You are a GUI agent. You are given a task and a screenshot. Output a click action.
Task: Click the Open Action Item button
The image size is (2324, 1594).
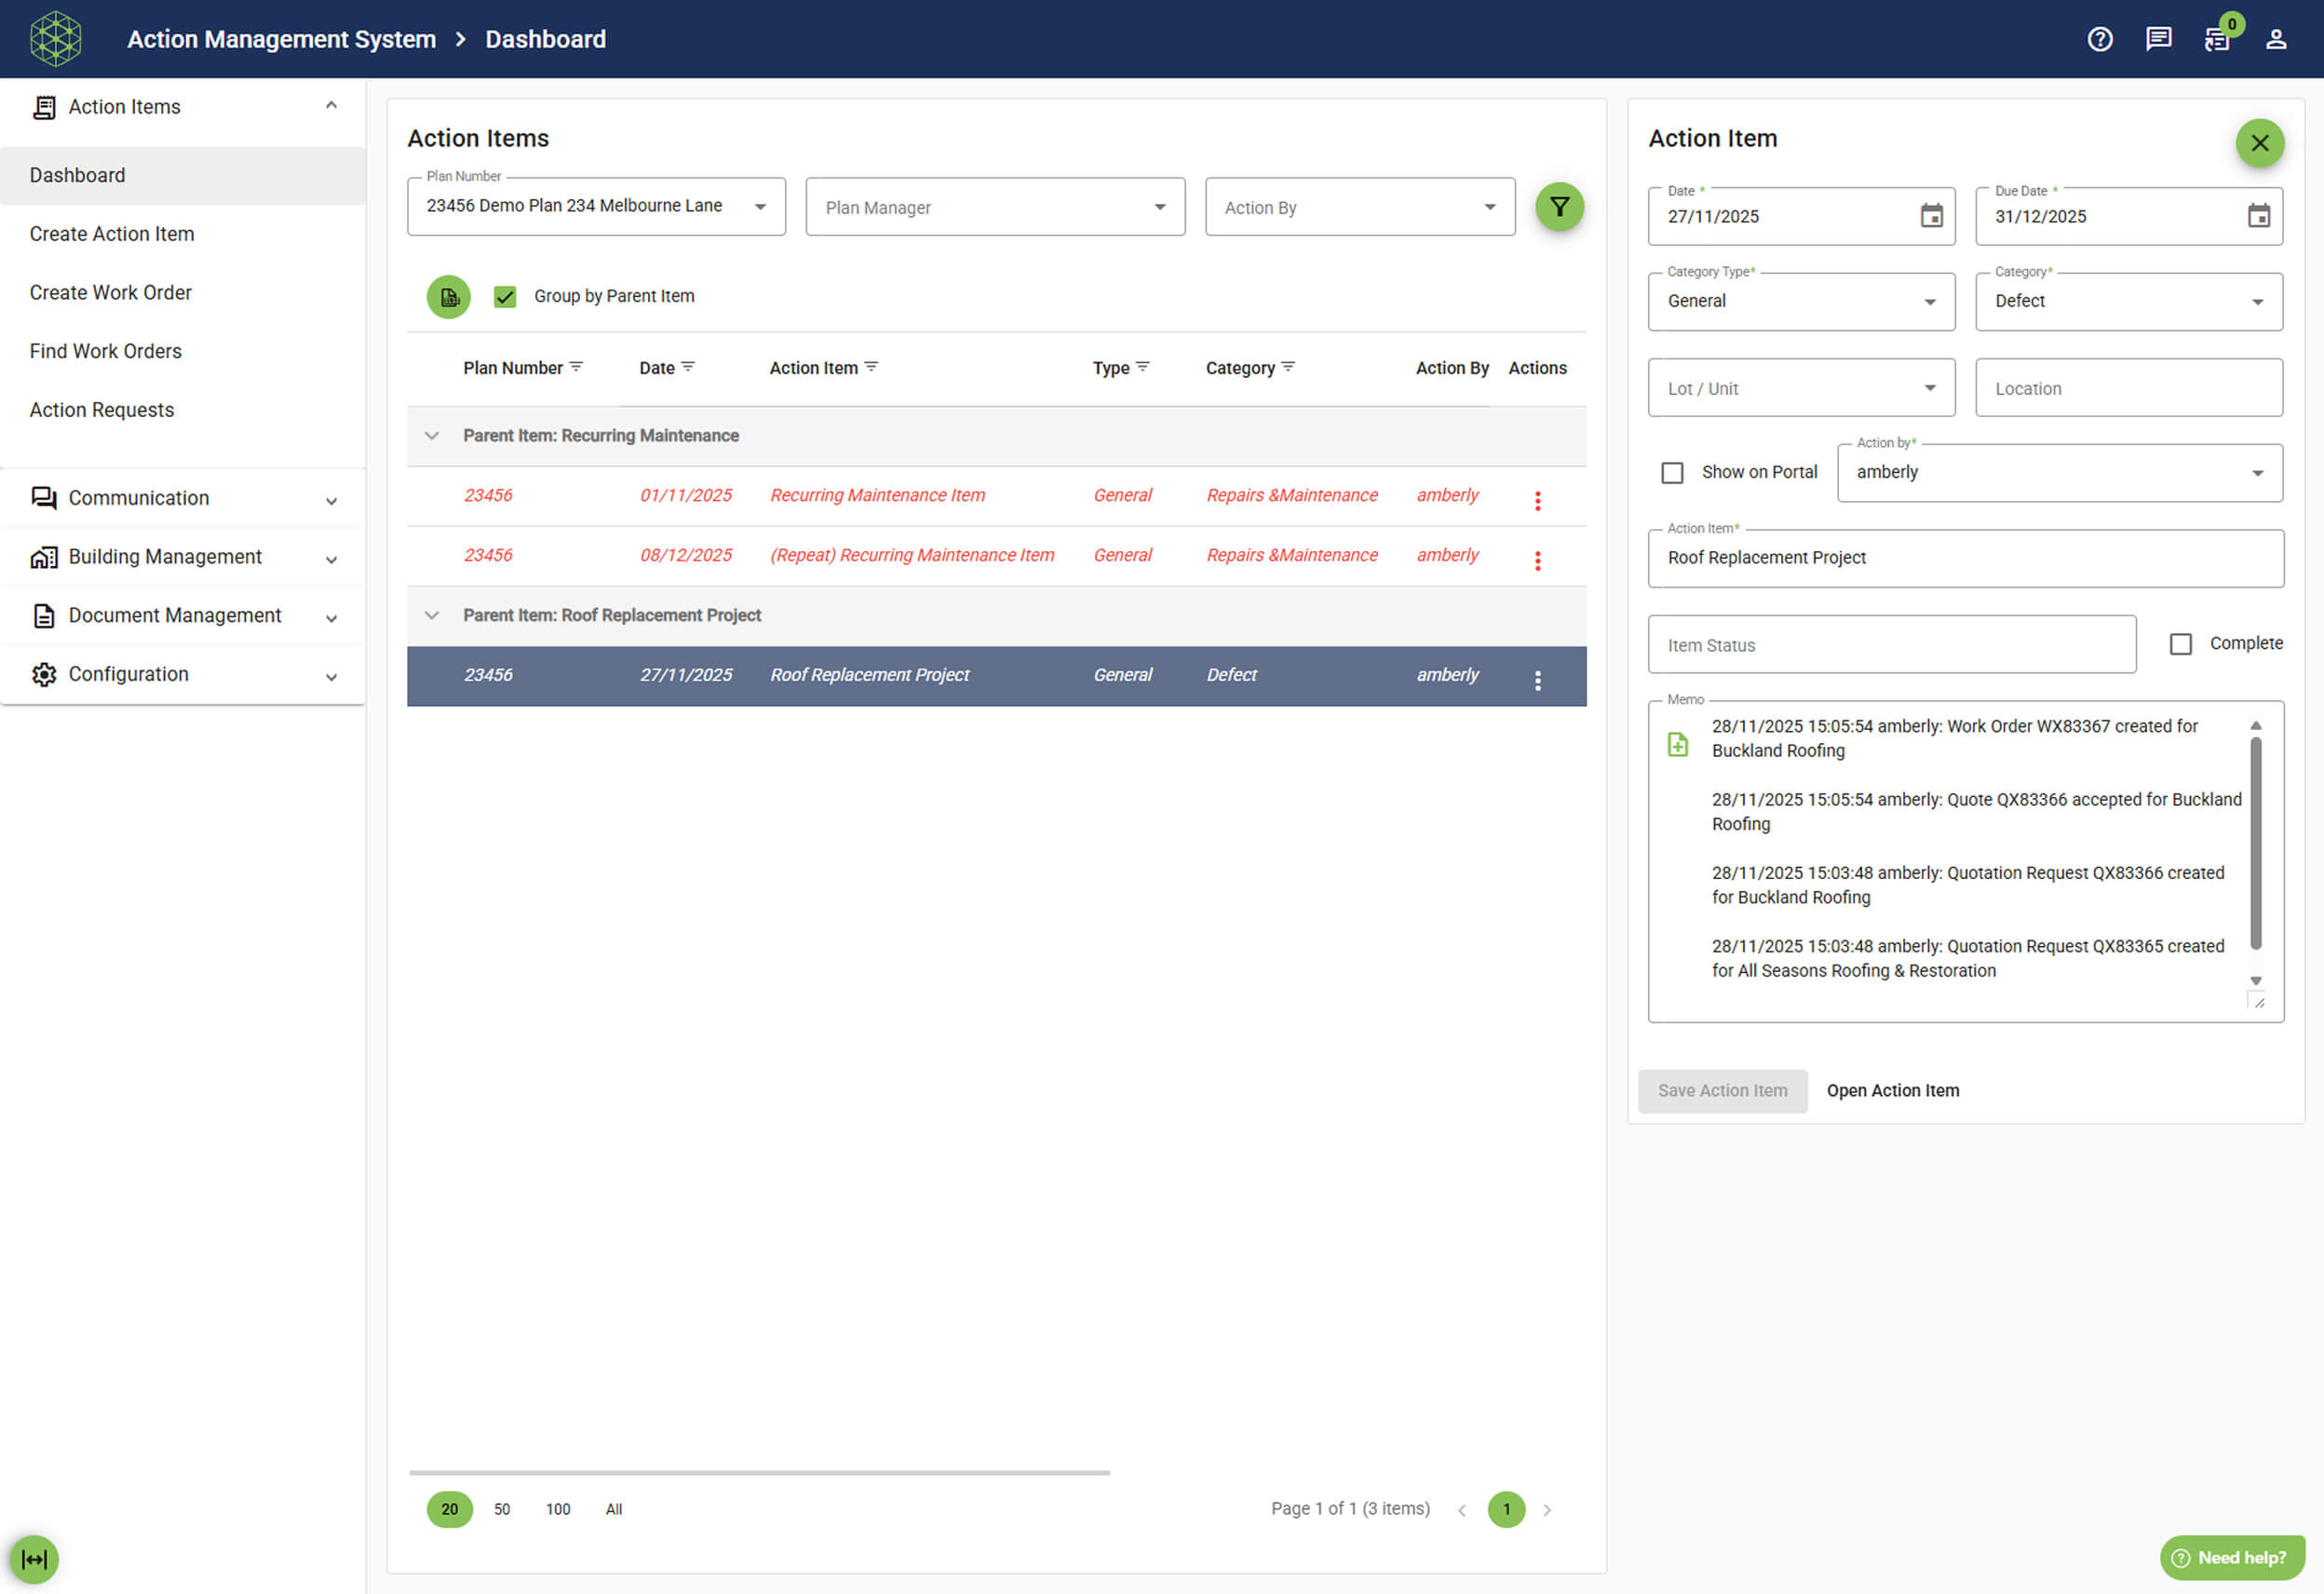(x=1892, y=1090)
